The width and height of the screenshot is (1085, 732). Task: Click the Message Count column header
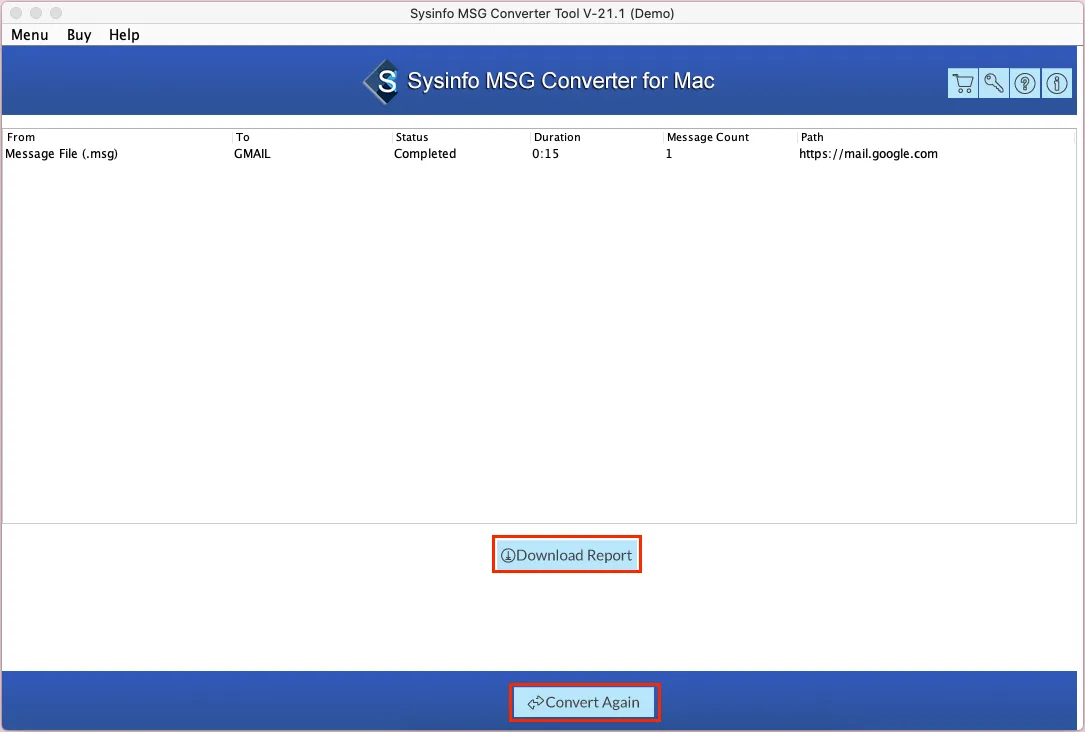coord(708,137)
